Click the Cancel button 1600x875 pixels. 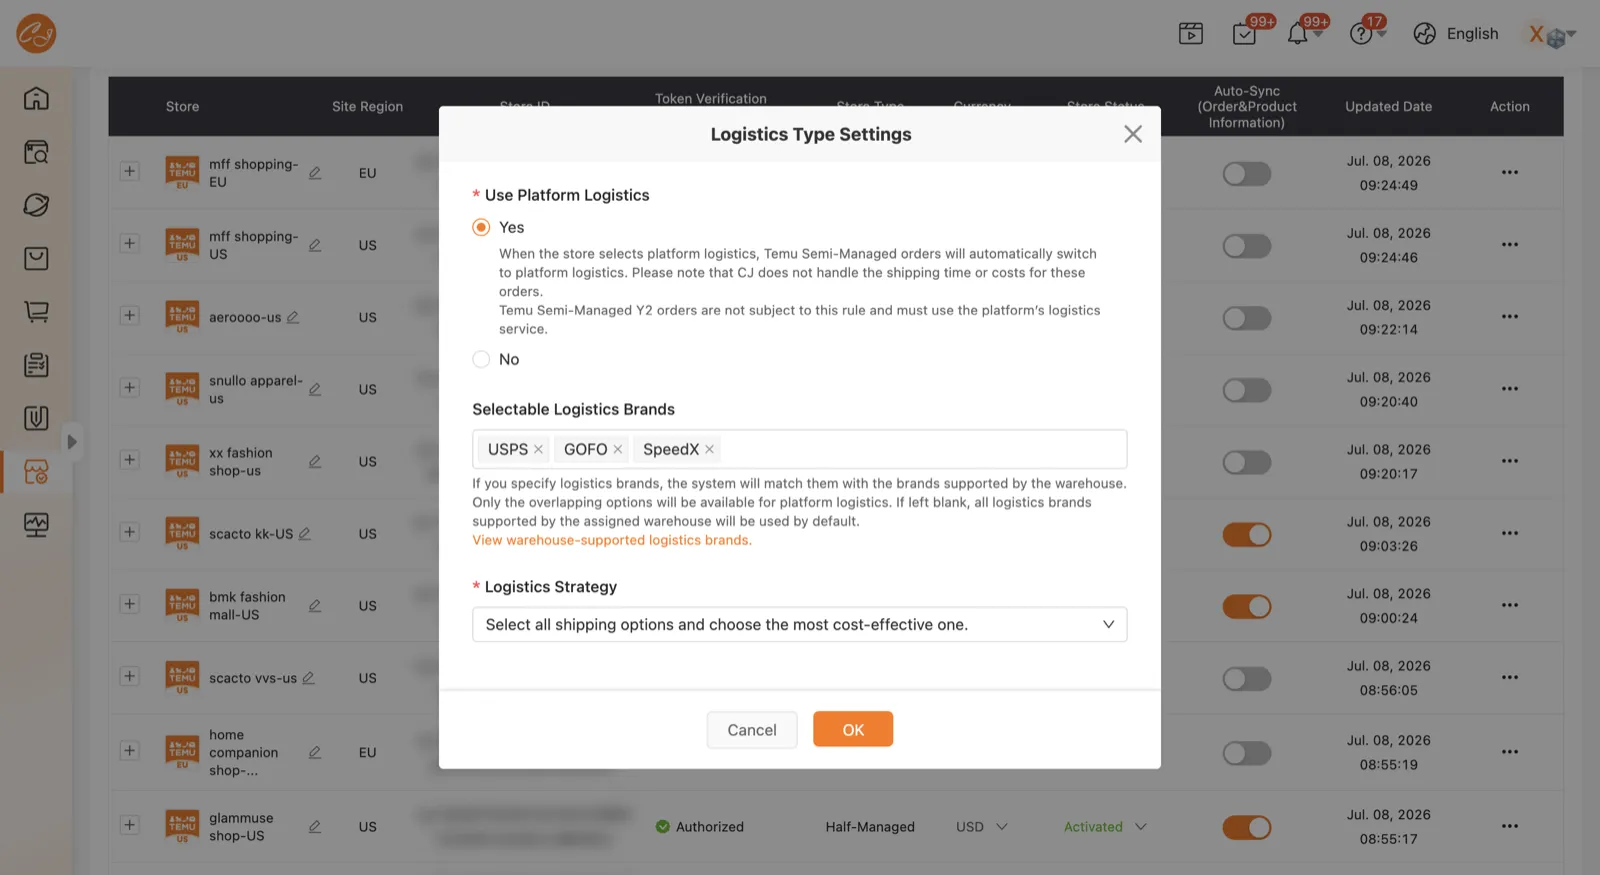pos(752,730)
